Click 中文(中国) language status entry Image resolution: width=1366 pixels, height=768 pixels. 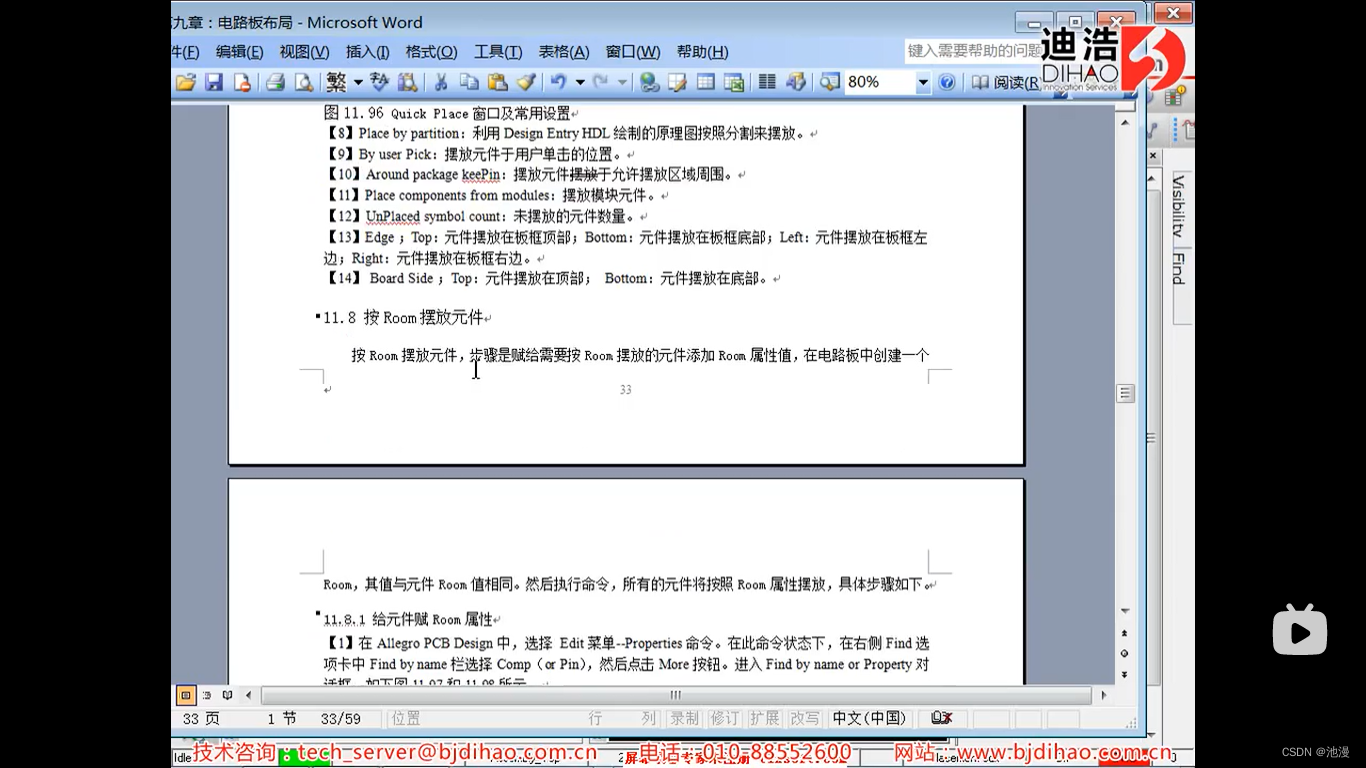[x=869, y=718]
